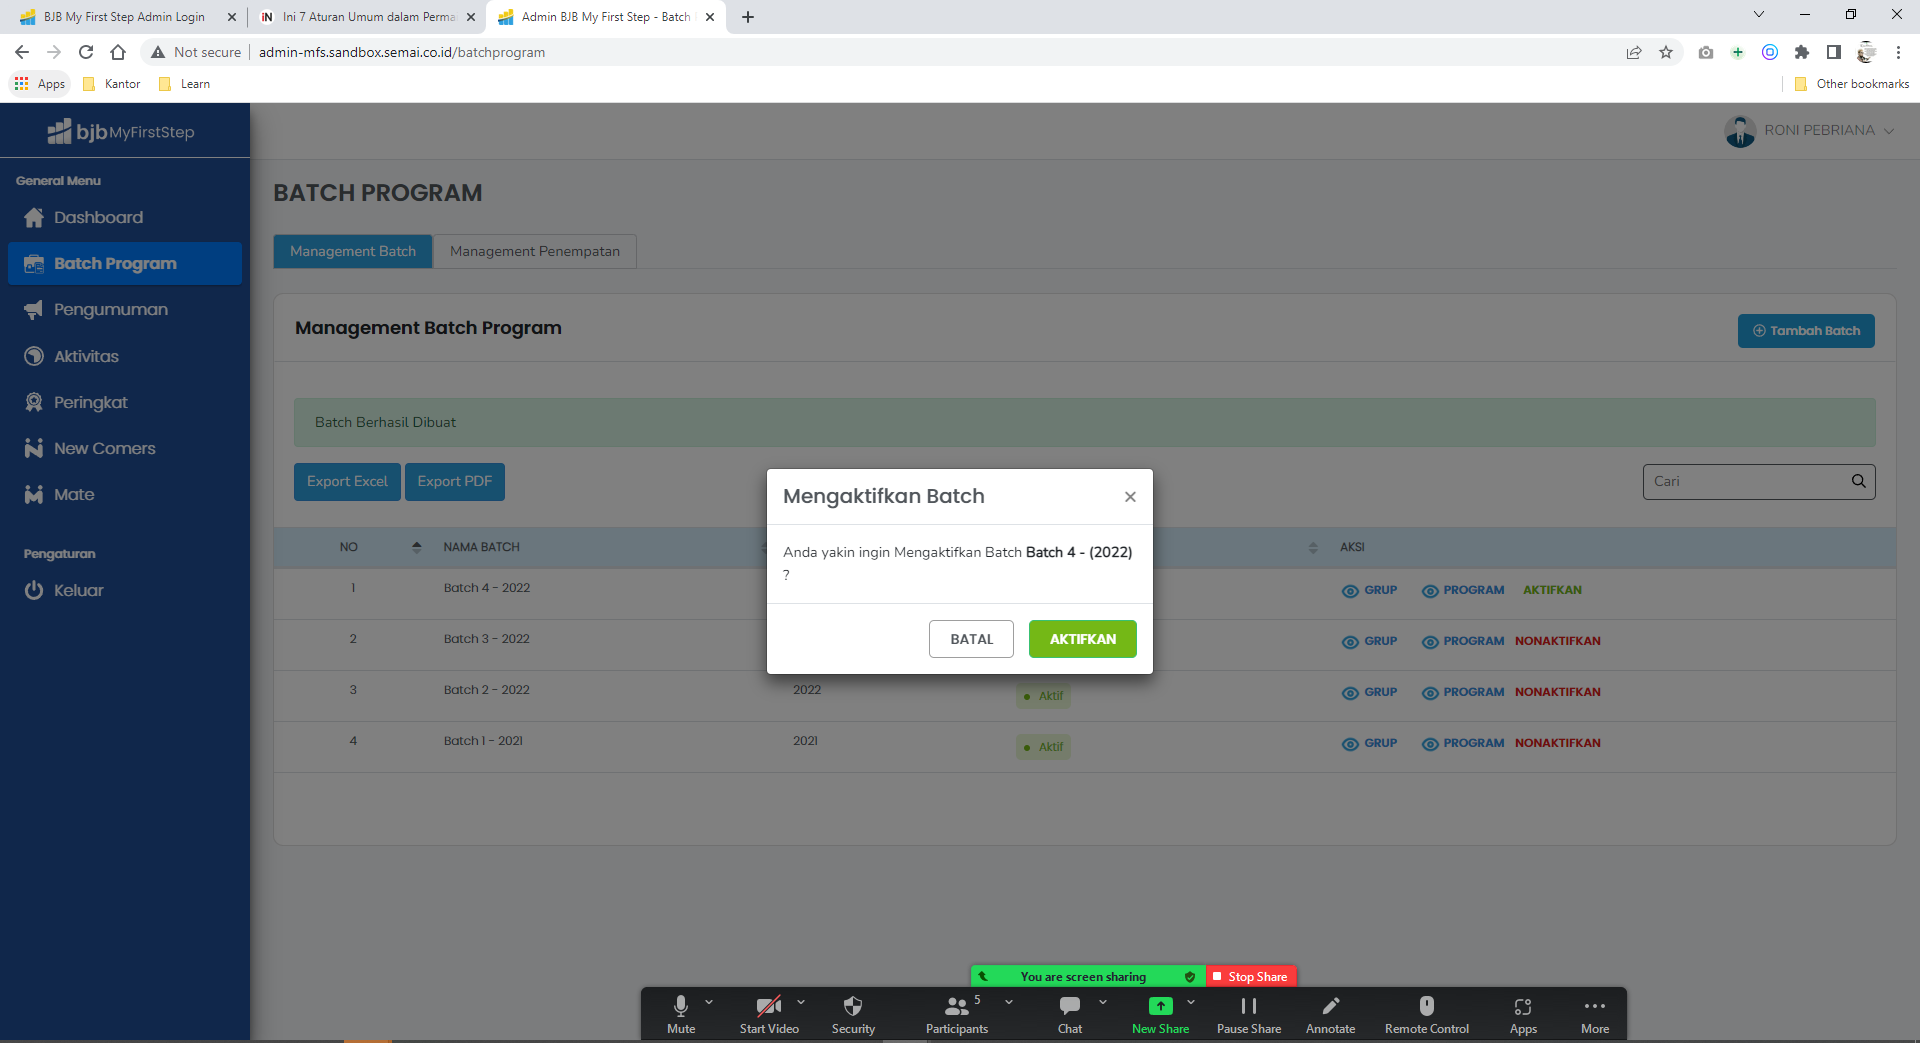The height and width of the screenshot is (1043, 1920).
Task: Export the table to Excel
Action: click(347, 482)
